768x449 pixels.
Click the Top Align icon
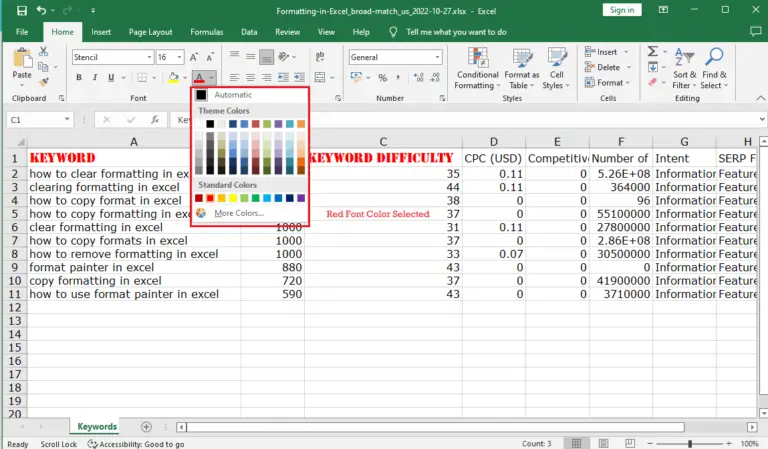[x=235, y=56]
